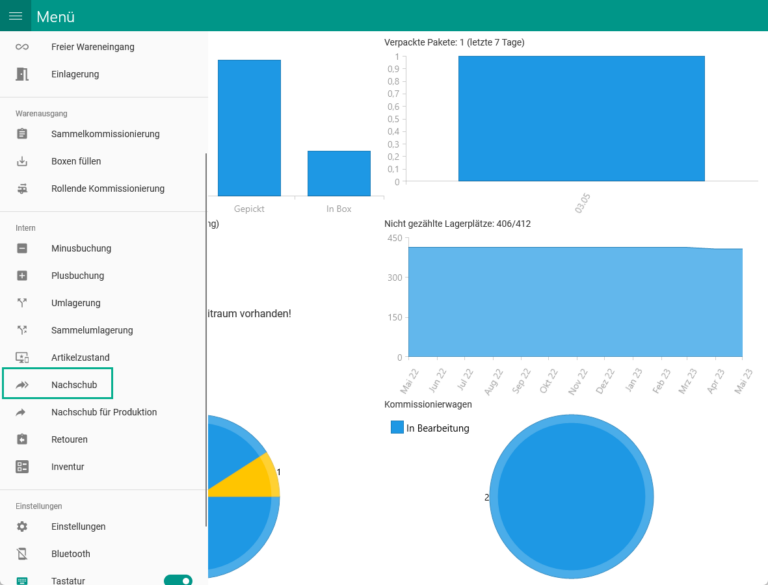Click the Boxen füllen download icon
This screenshot has width=768, height=585.
coord(22,161)
